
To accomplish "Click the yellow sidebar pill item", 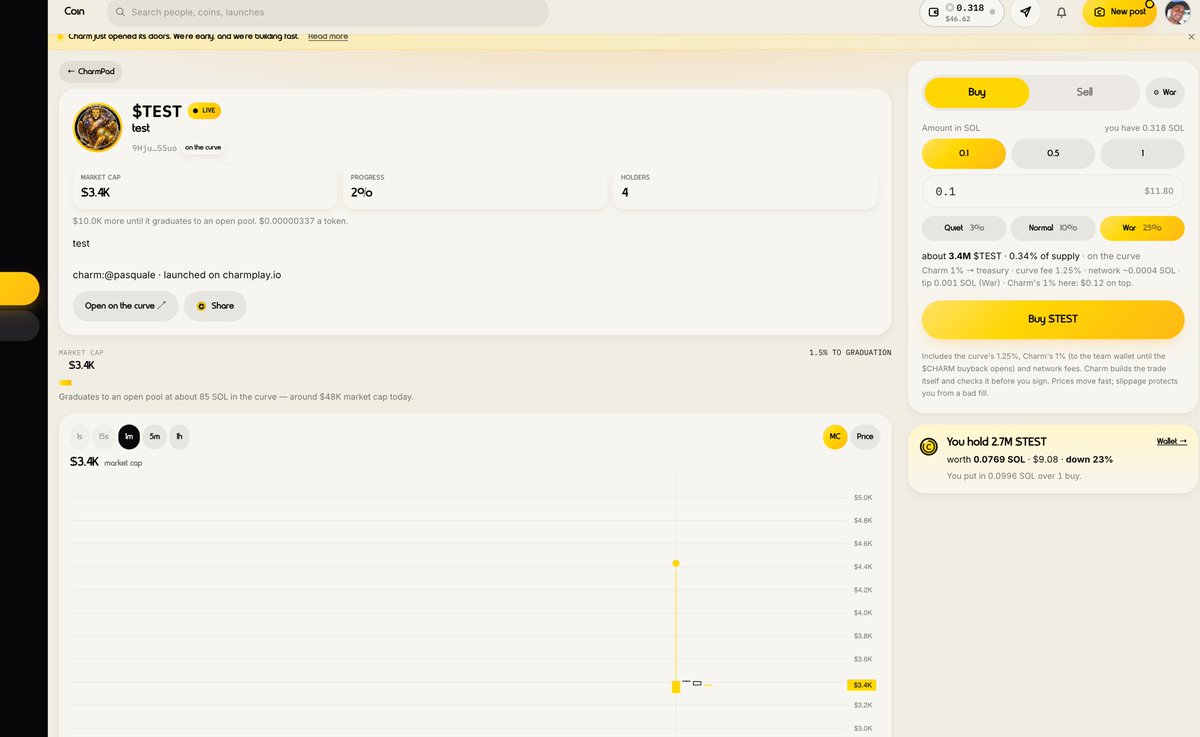I will point(20,289).
